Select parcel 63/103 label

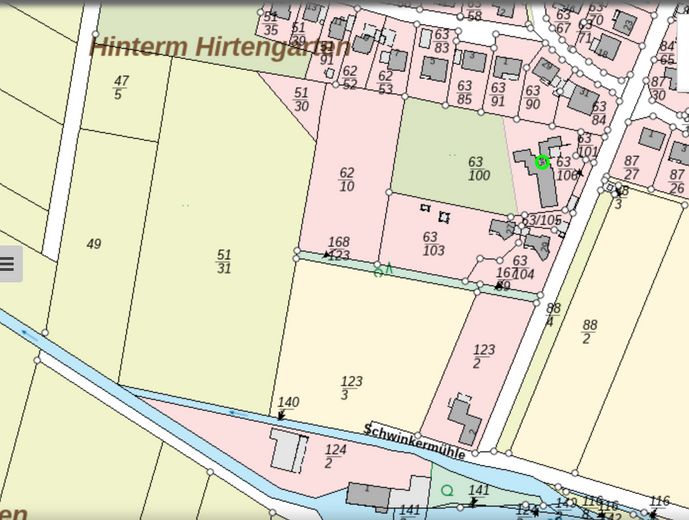433,244
